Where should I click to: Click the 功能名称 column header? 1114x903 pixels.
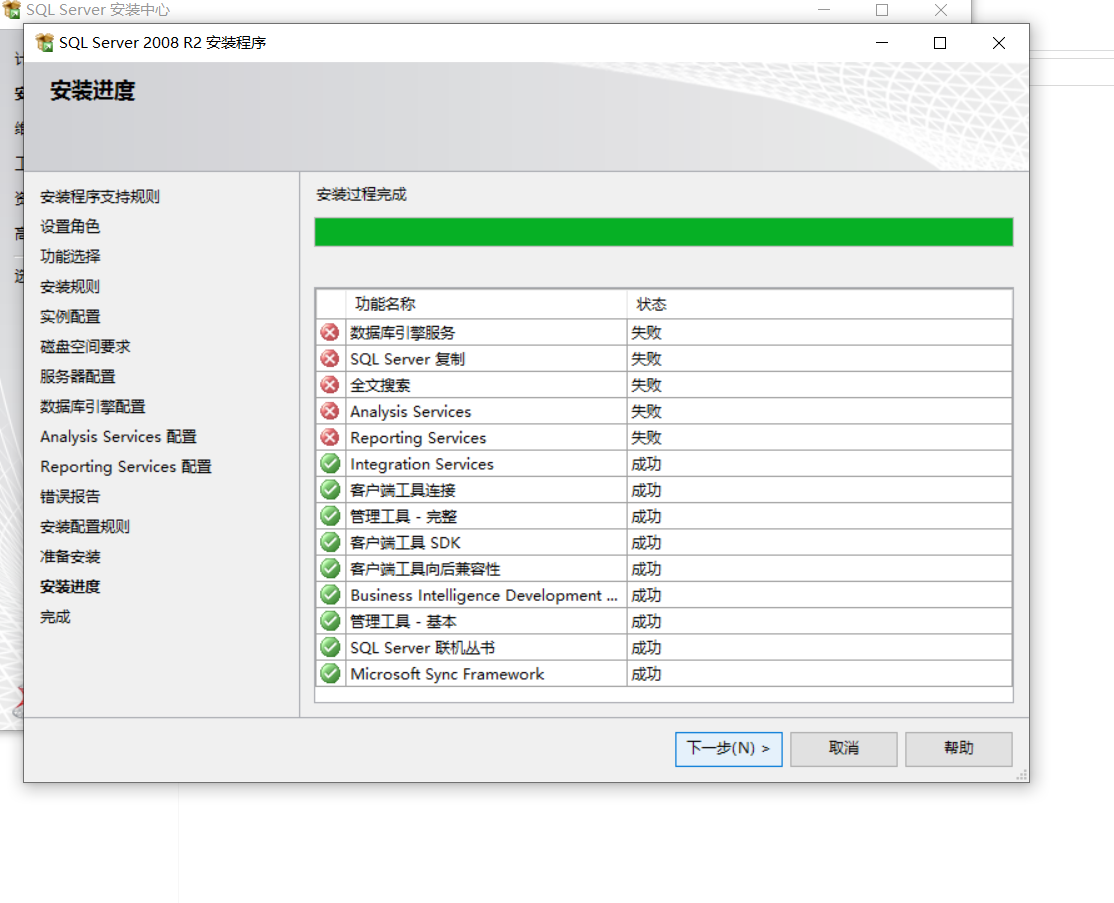click(385, 304)
